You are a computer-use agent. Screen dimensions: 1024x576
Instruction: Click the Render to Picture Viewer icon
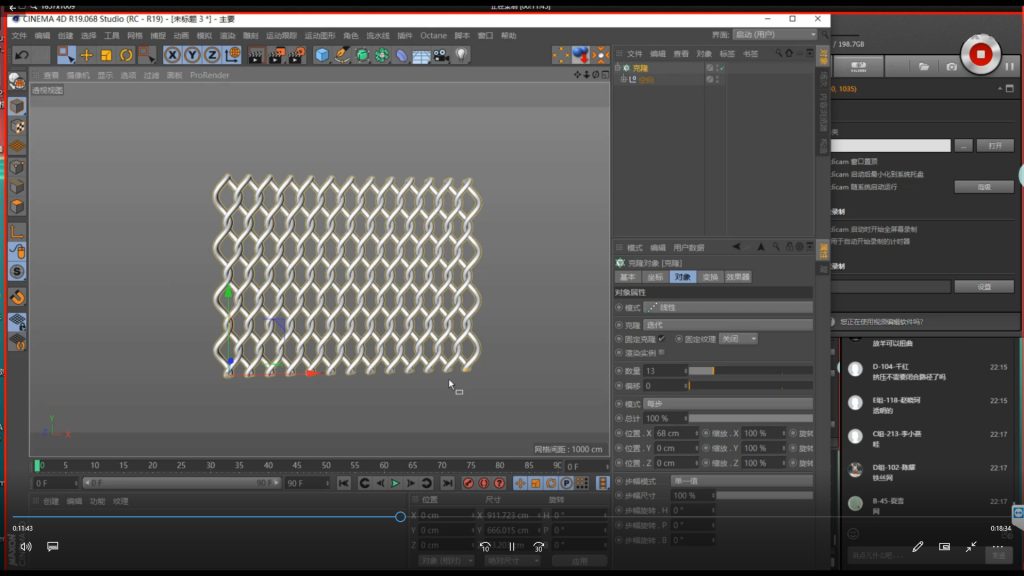pos(276,55)
